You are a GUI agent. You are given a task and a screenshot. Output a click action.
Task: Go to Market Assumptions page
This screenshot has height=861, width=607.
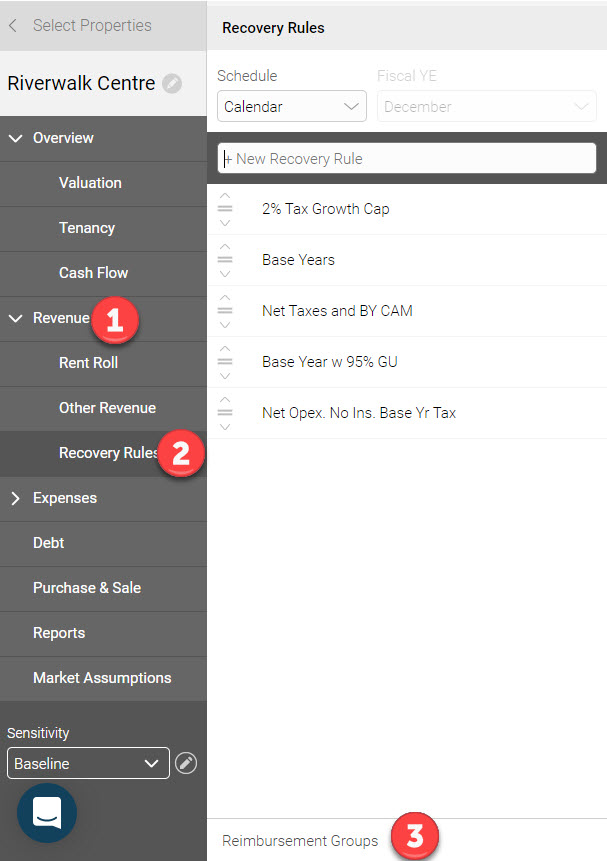tap(102, 678)
